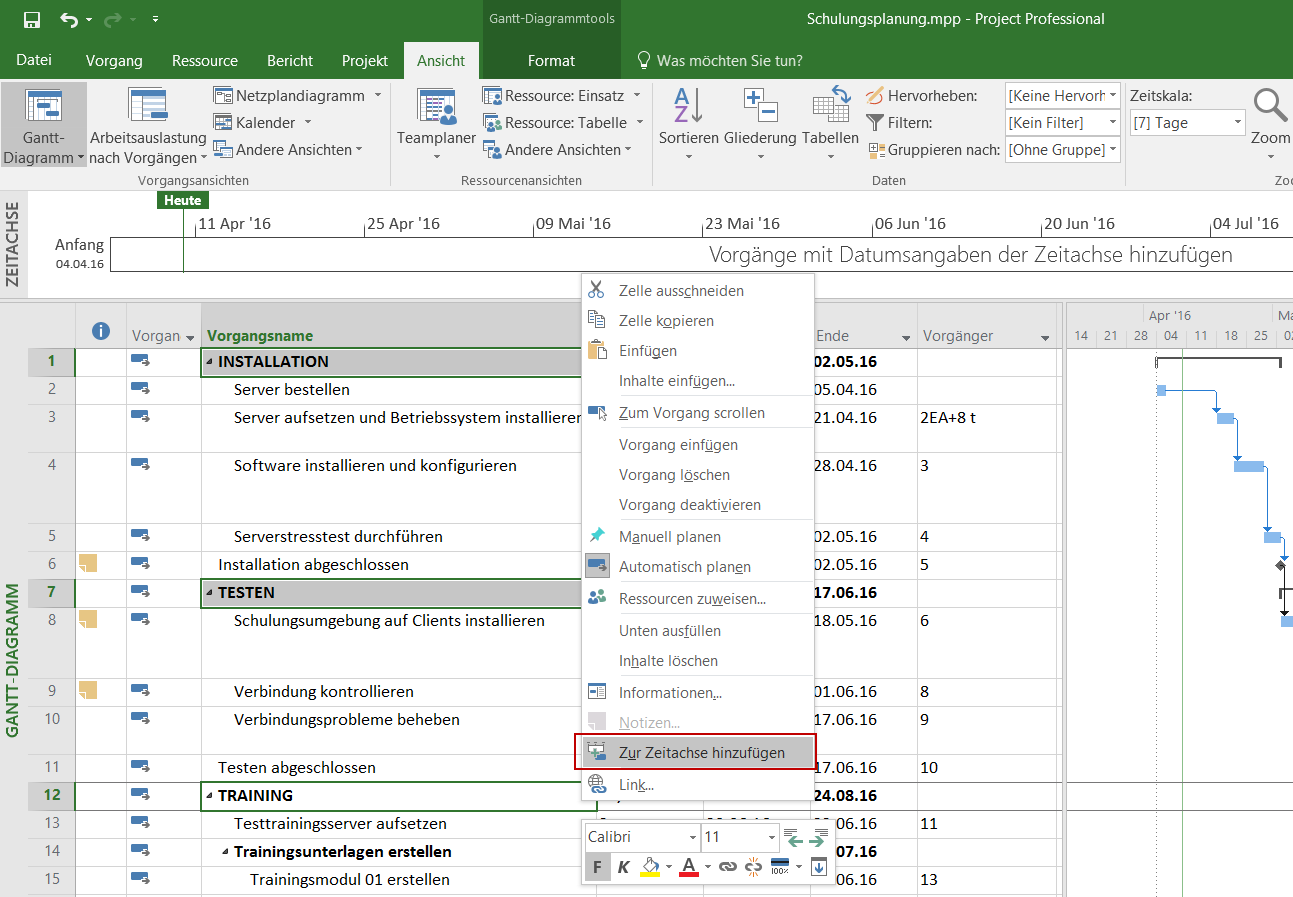Select the 'Server bestellen' task name cell
Screen dimensions: 1293x897
pos(292,390)
